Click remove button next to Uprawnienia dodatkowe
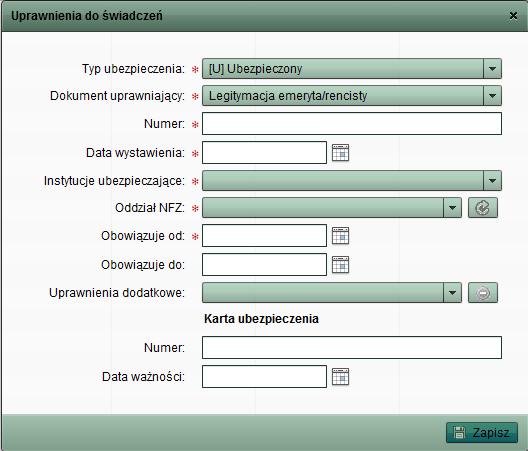The height and width of the screenshot is (451, 528). tap(483, 292)
